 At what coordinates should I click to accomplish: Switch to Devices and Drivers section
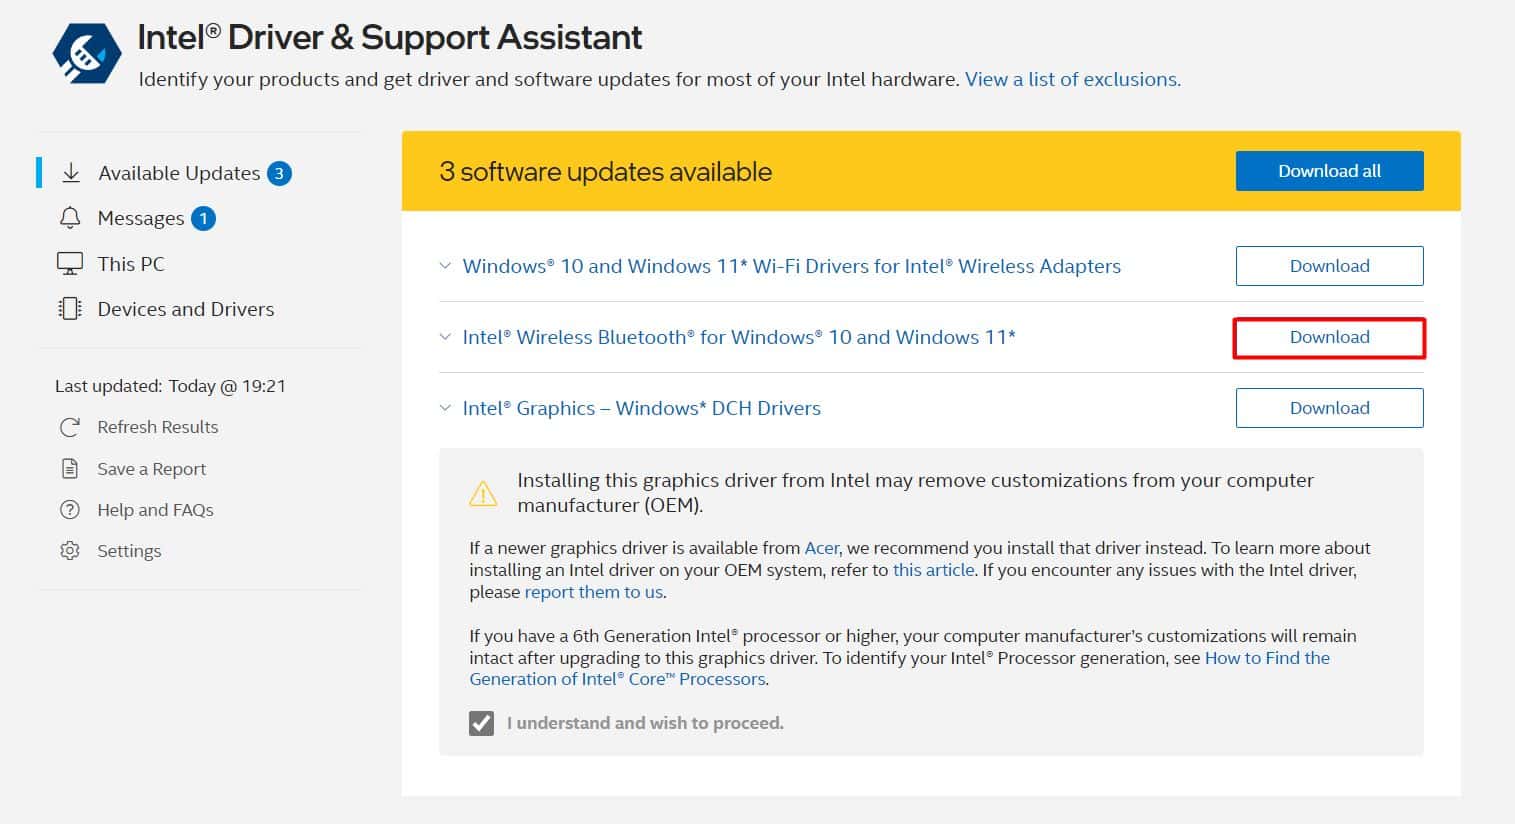coord(185,309)
